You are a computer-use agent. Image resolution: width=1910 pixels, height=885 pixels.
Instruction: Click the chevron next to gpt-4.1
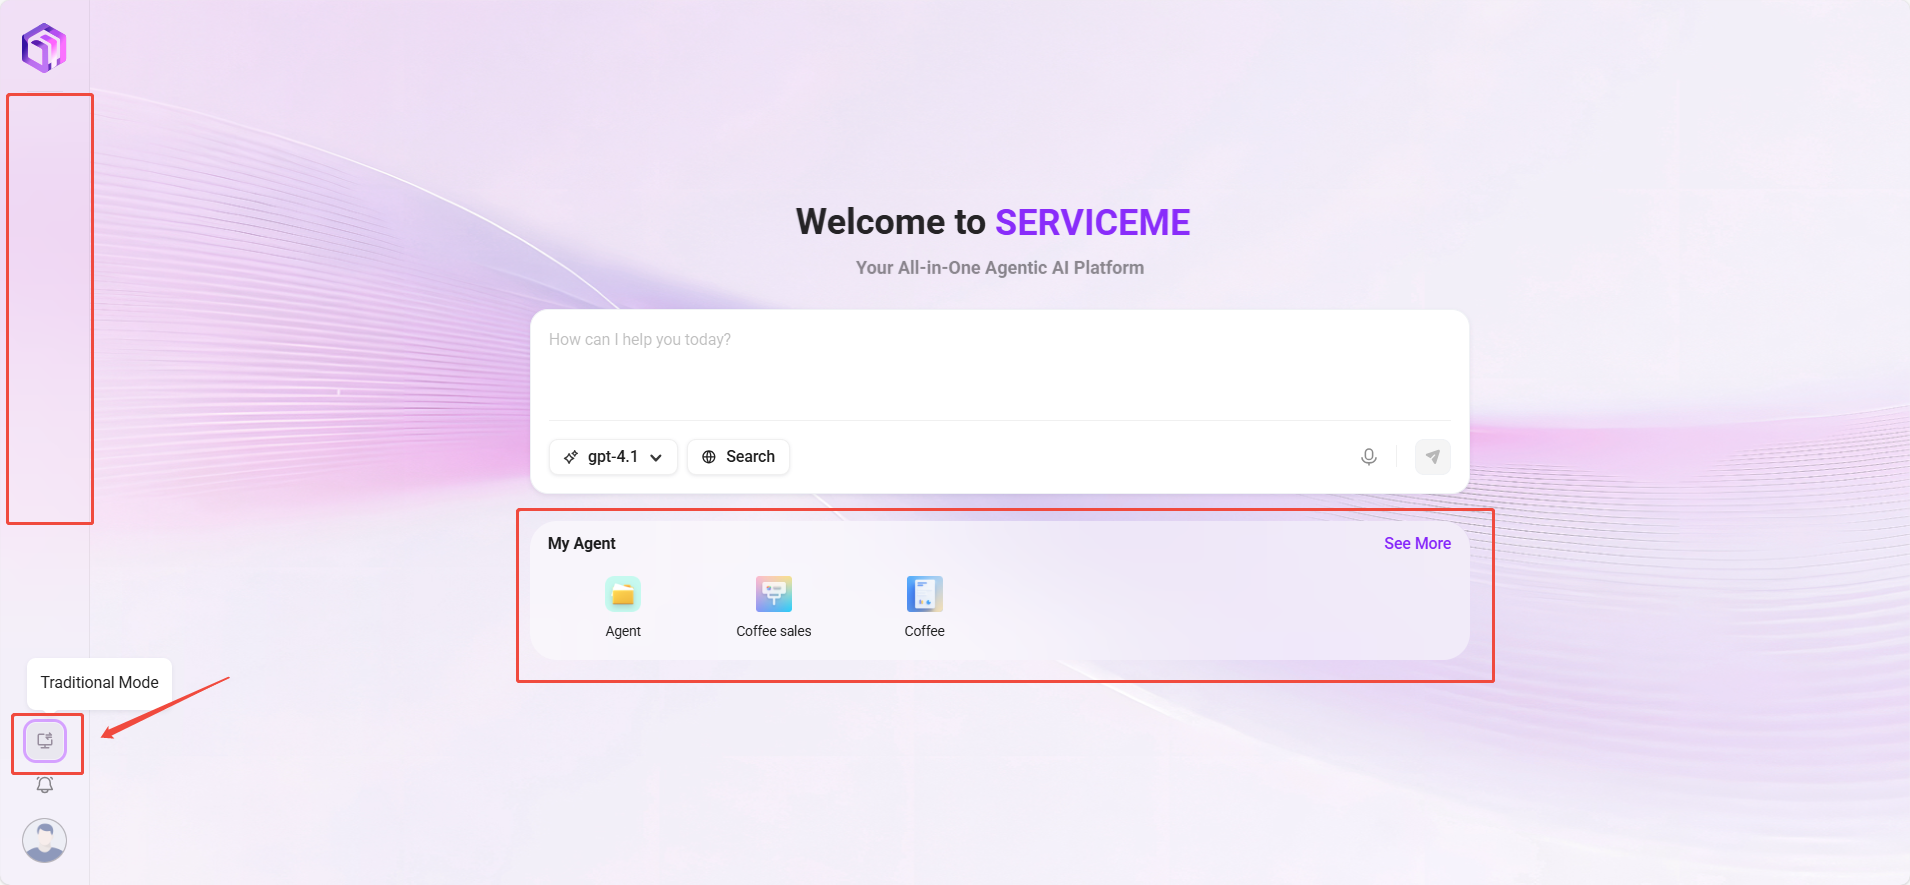coord(656,457)
